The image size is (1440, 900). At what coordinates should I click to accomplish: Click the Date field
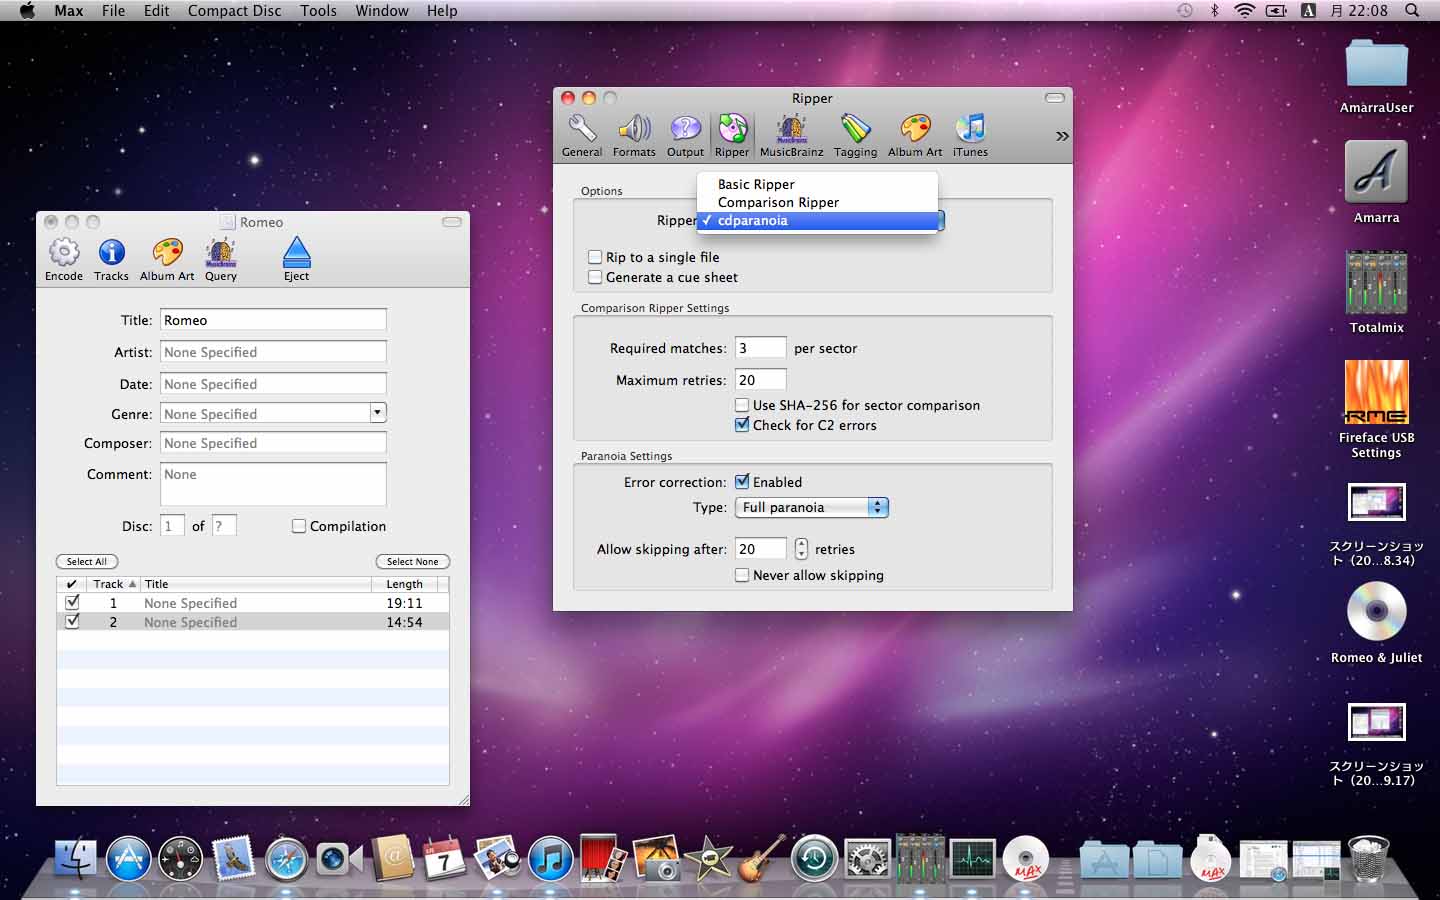[273, 384]
